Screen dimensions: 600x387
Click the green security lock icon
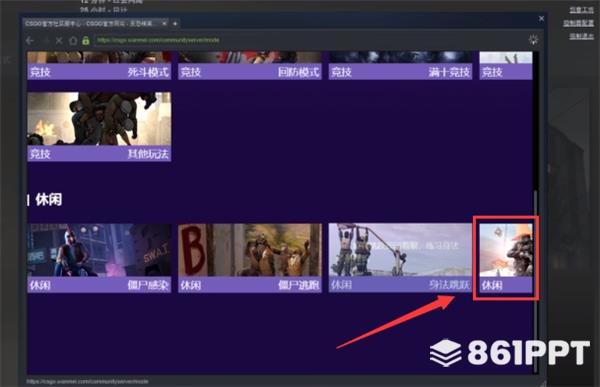[86, 40]
